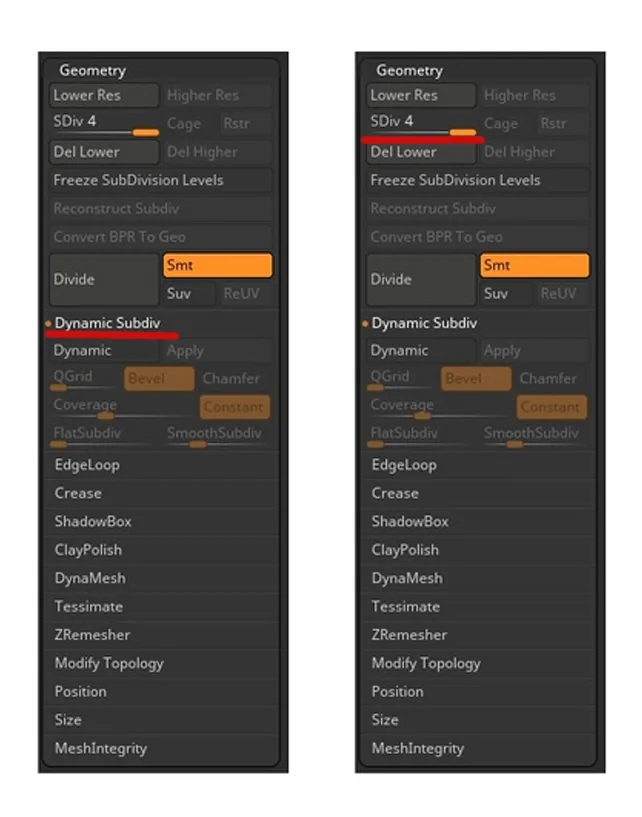Click the SDiv slider in left panel

coord(104,125)
